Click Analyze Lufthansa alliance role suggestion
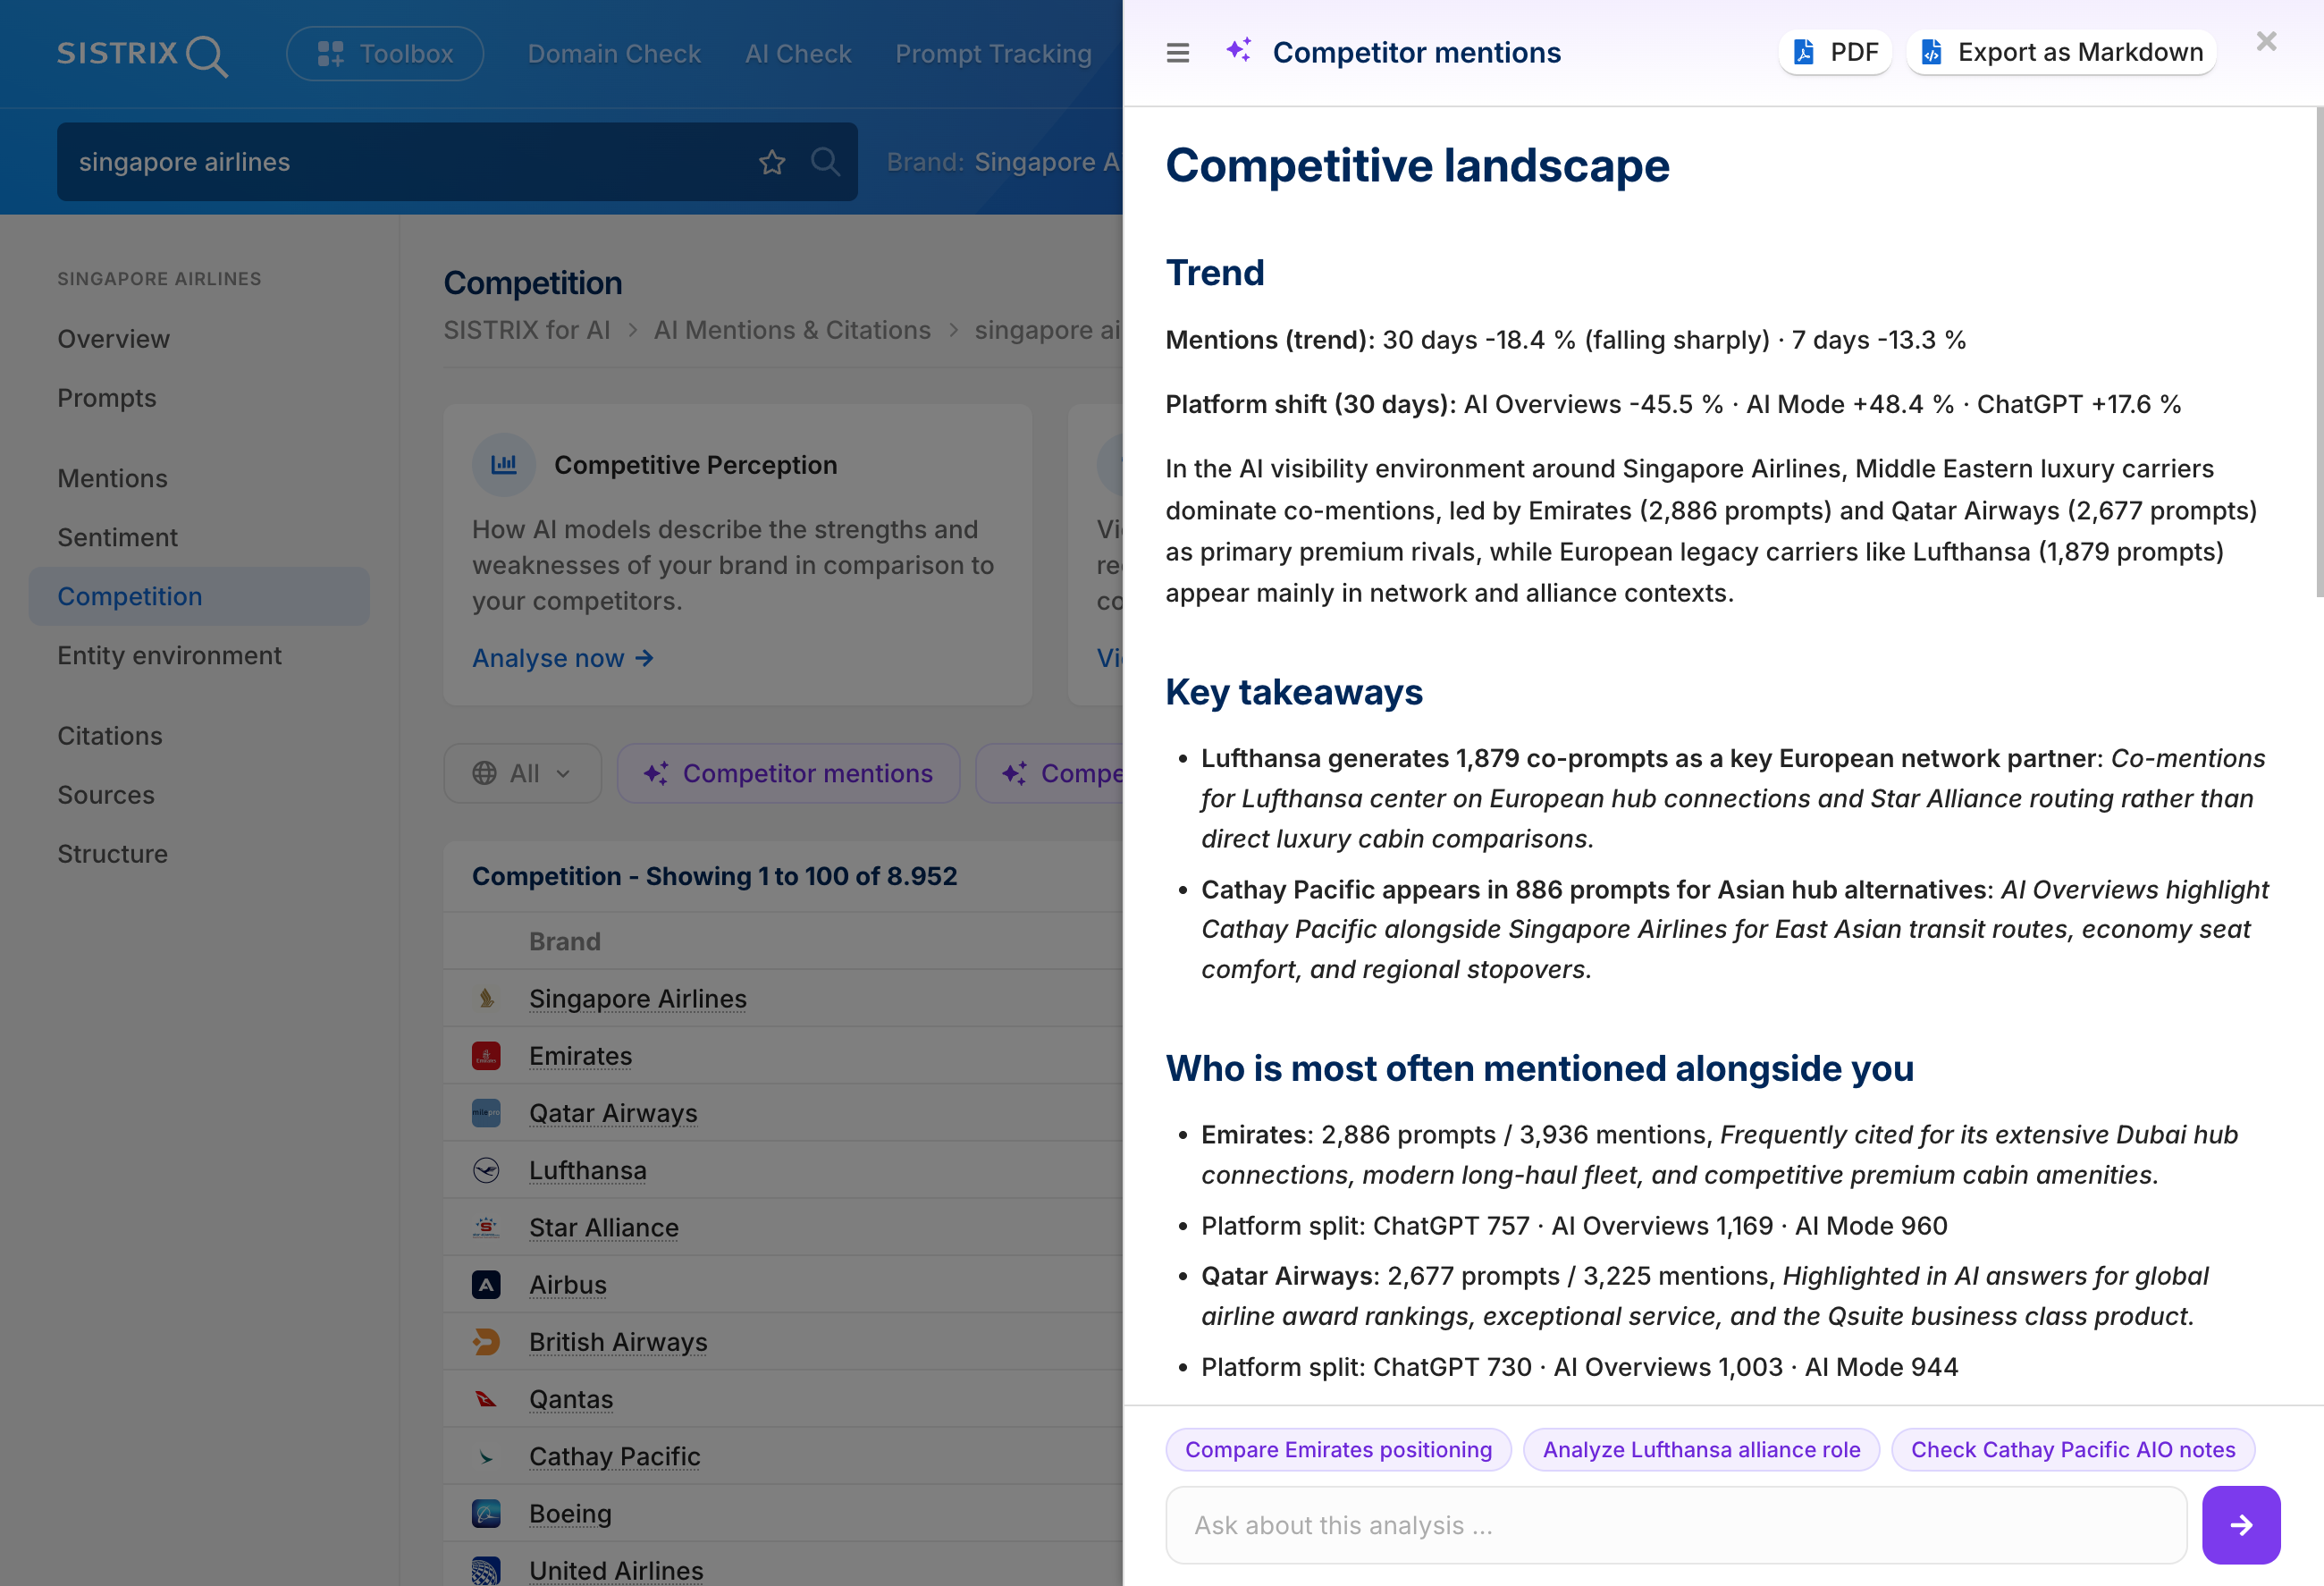The height and width of the screenshot is (1586, 2324). (1701, 1449)
